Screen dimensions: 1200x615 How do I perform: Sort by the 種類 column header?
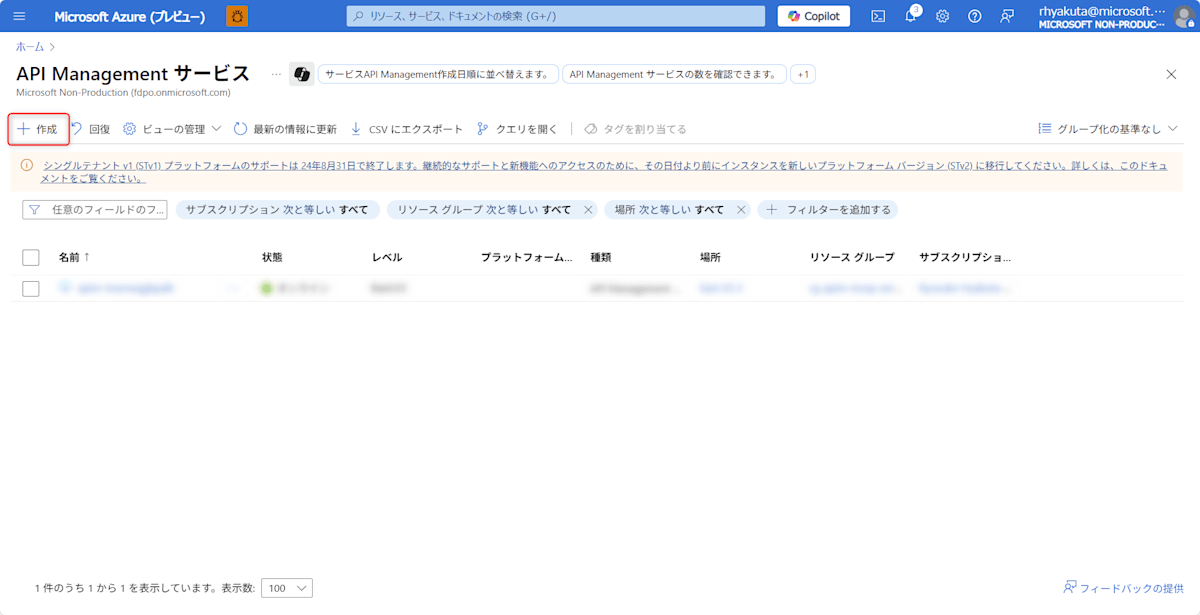(601, 257)
